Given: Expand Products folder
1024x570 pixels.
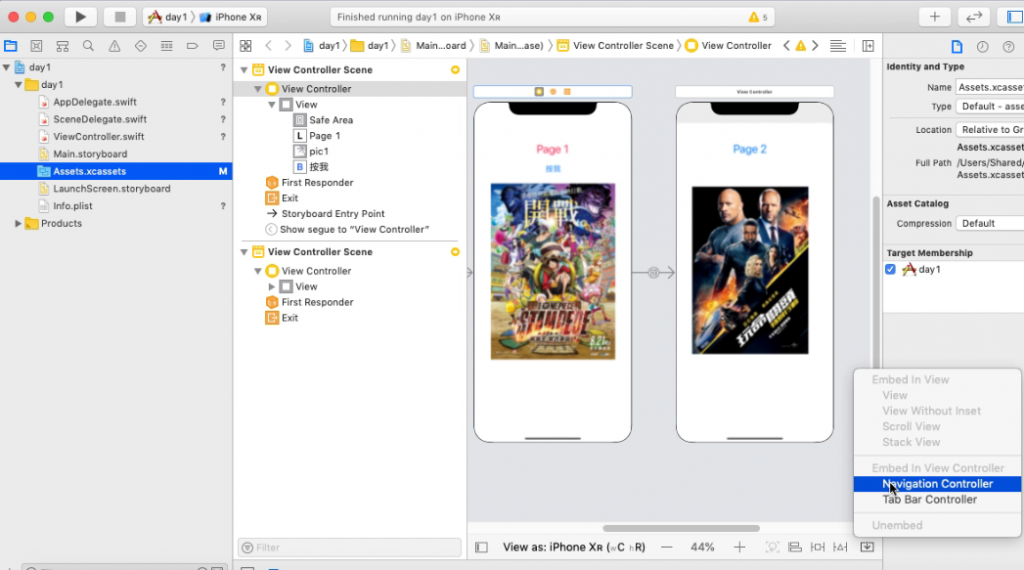Looking at the screenshot, I should click(18, 223).
